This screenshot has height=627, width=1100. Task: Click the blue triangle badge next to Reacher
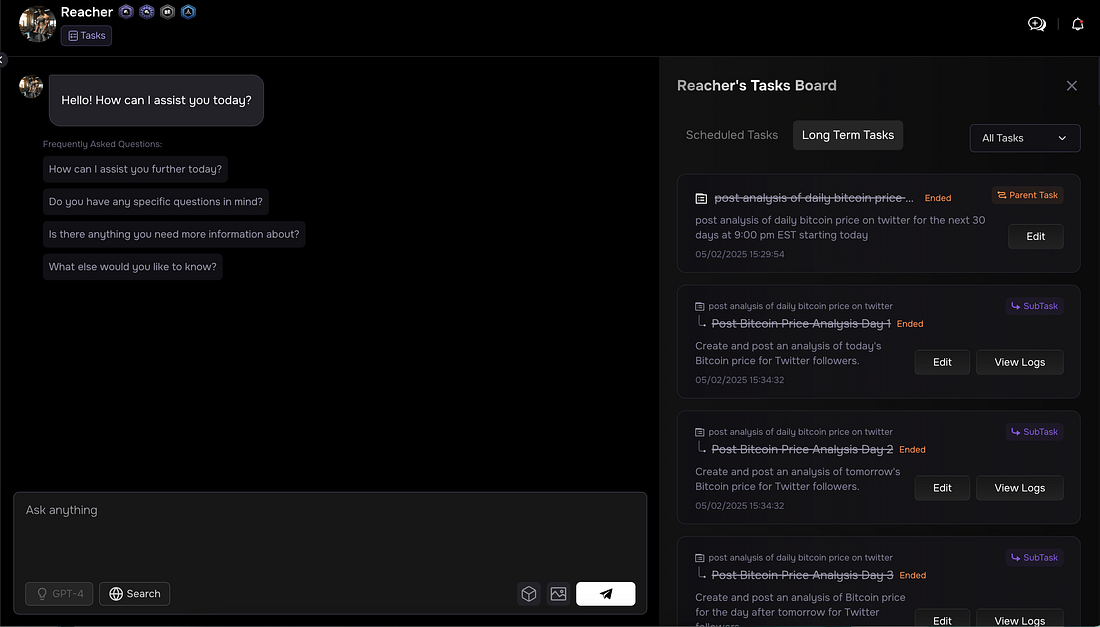point(188,12)
